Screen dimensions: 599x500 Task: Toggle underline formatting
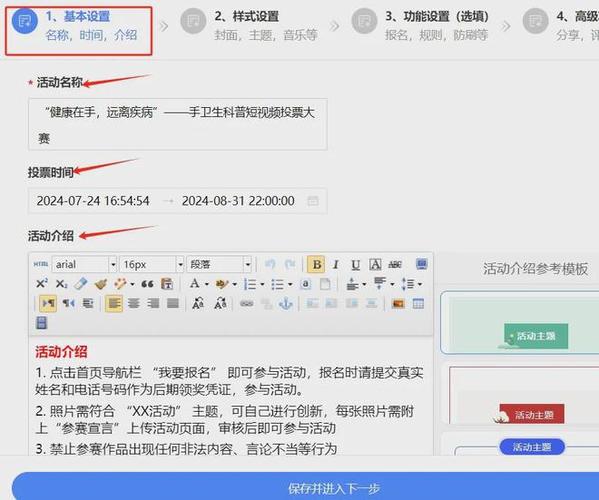click(356, 264)
